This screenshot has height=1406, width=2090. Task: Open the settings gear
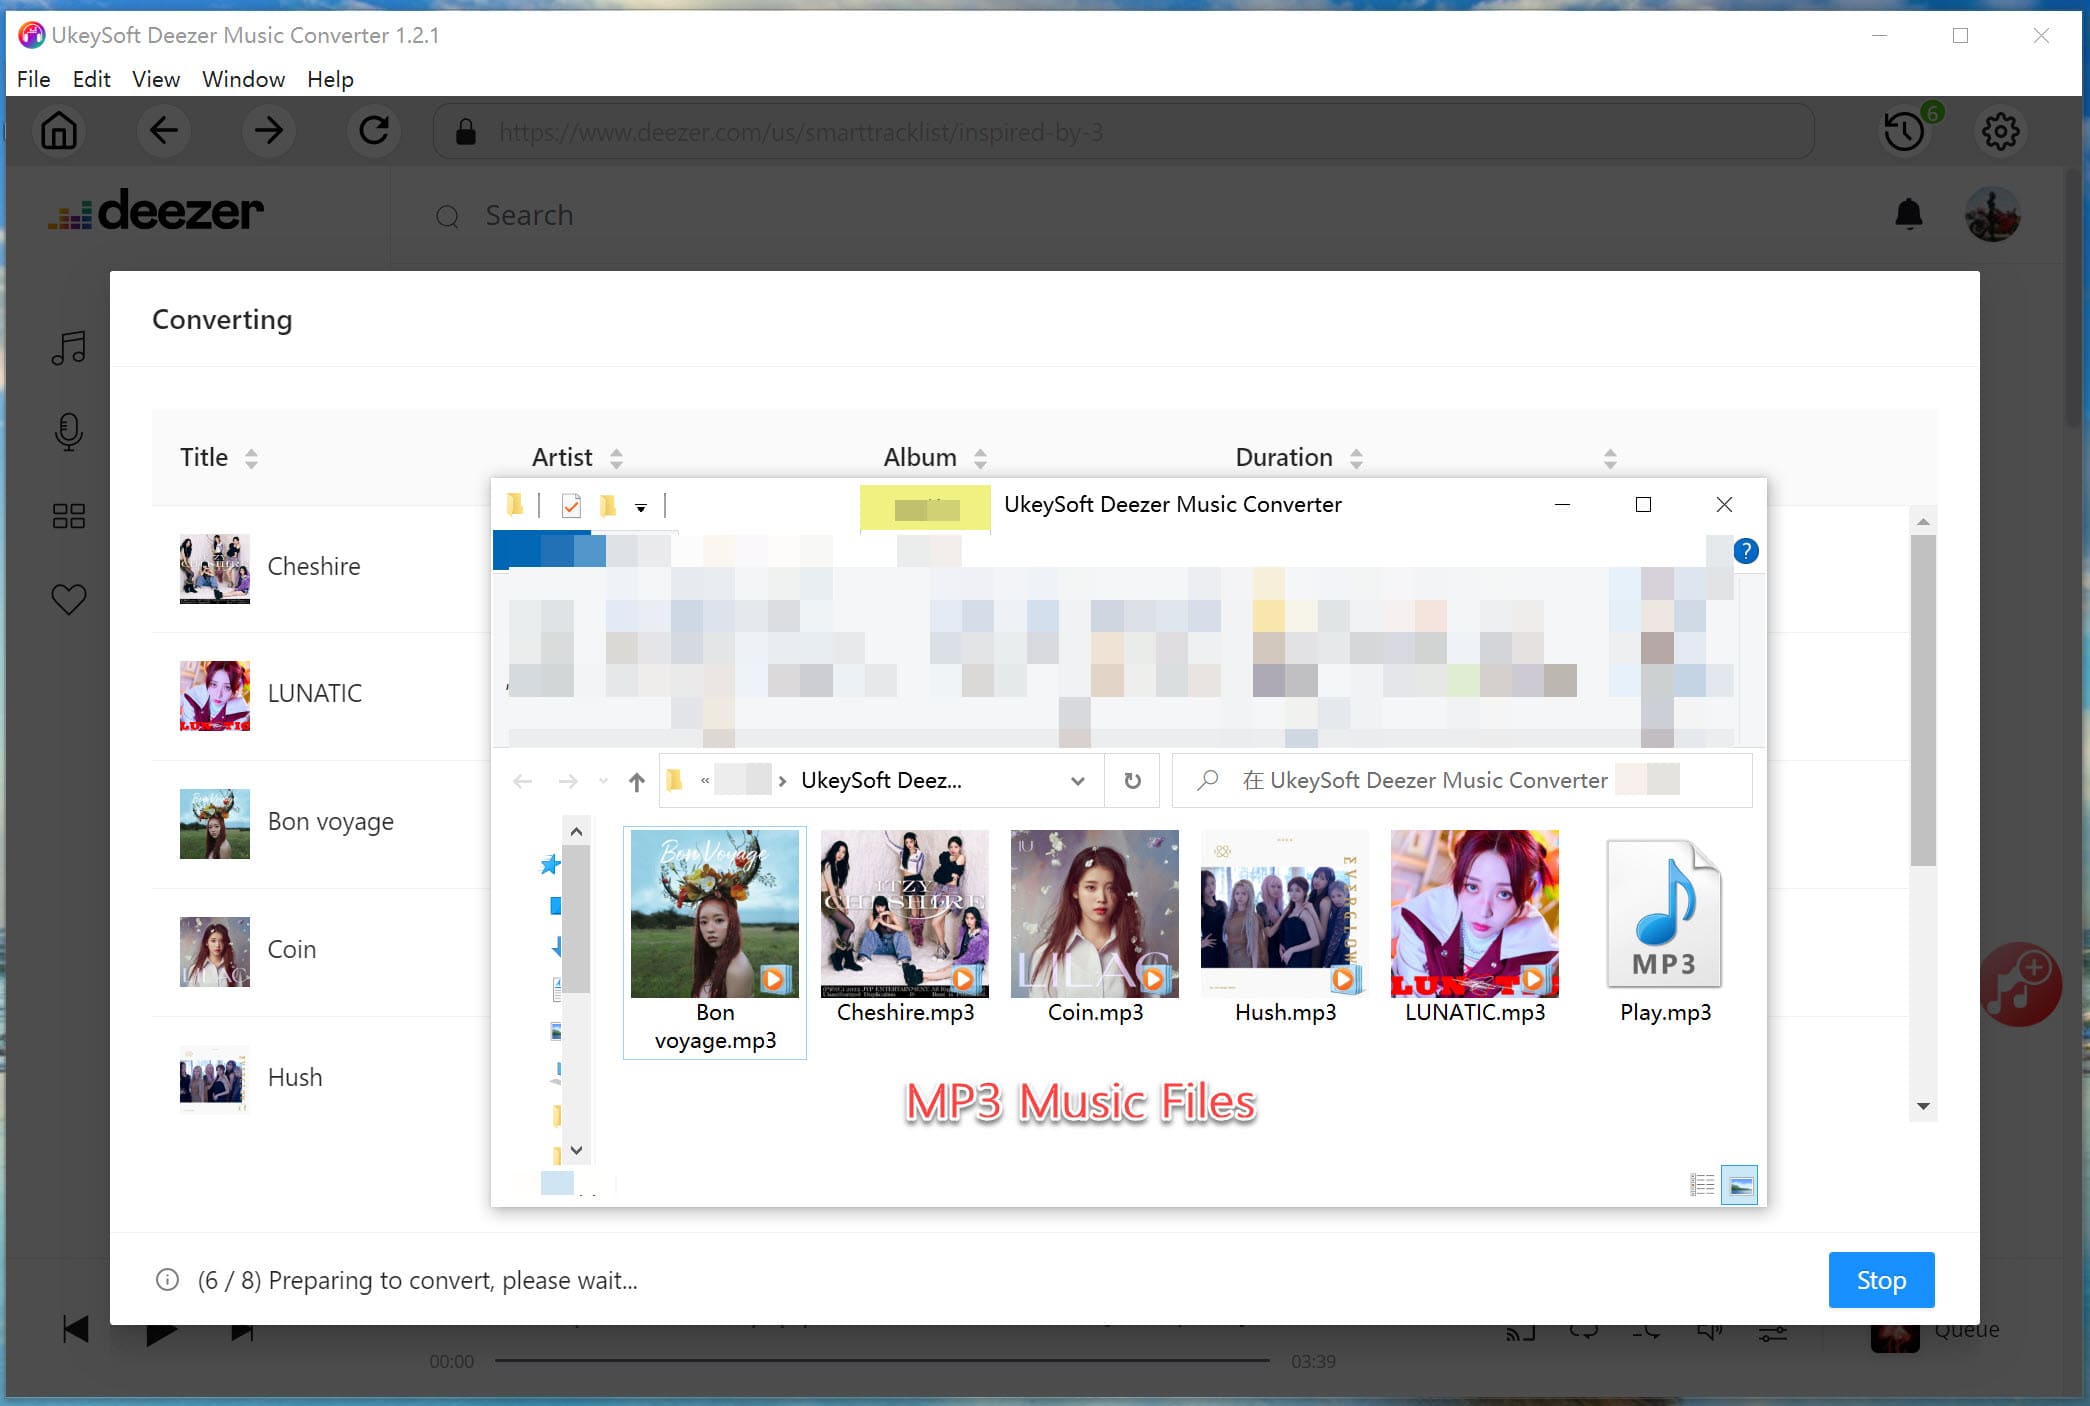(2000, 131)
